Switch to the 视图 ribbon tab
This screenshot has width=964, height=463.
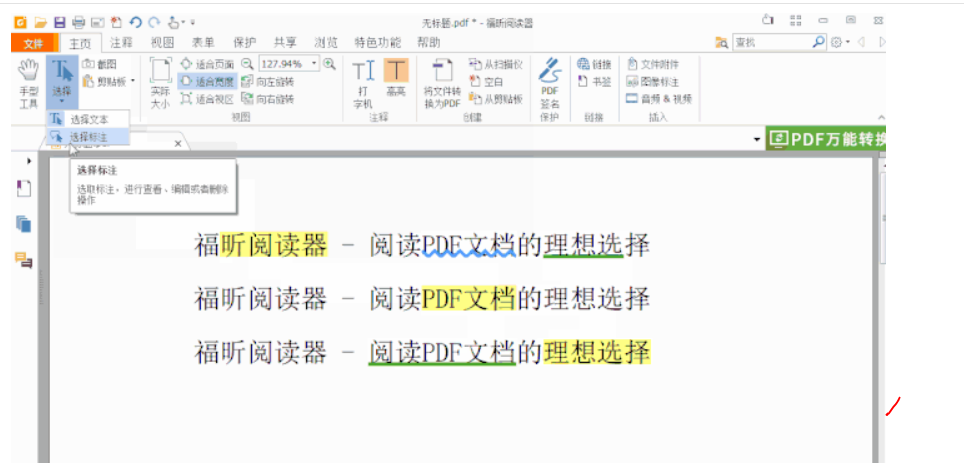pos(162,42)
